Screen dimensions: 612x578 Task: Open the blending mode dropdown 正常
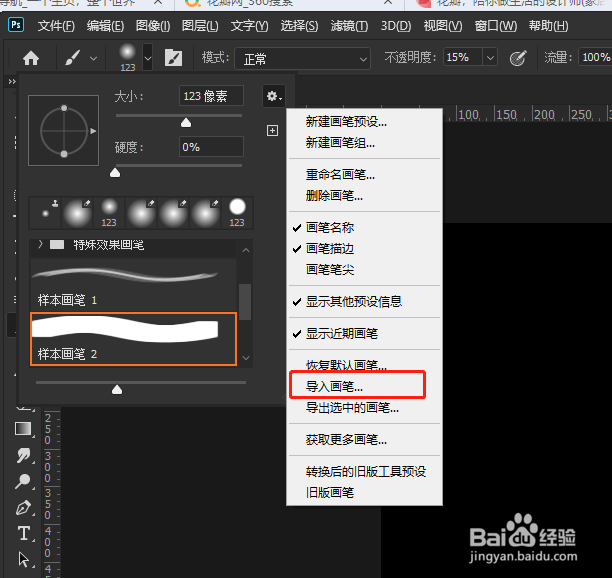click(x=302, y=59)
